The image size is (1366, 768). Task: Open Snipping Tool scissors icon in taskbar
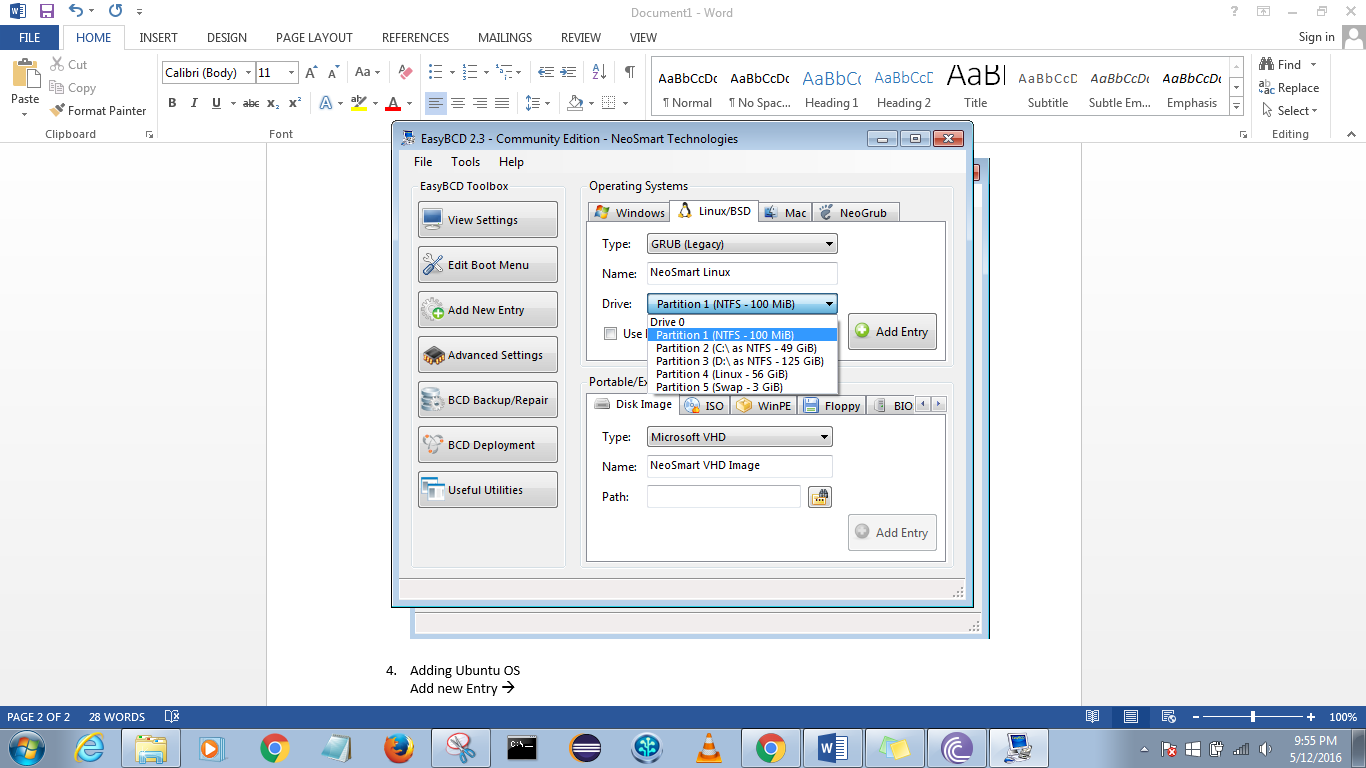coord(460,748)
